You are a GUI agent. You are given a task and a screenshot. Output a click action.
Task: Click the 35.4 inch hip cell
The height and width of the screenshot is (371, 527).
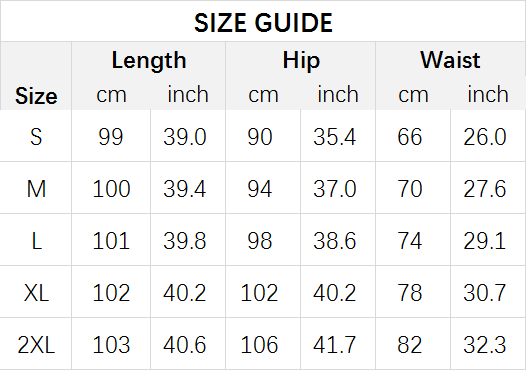(x=334, y=137)
